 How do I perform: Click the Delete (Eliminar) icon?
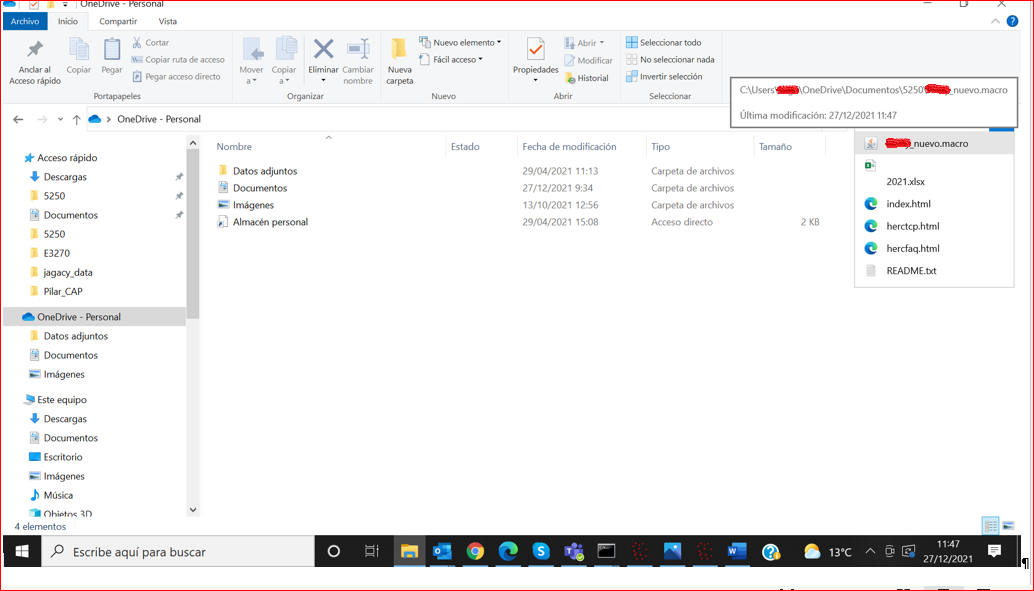click(323, 50)
